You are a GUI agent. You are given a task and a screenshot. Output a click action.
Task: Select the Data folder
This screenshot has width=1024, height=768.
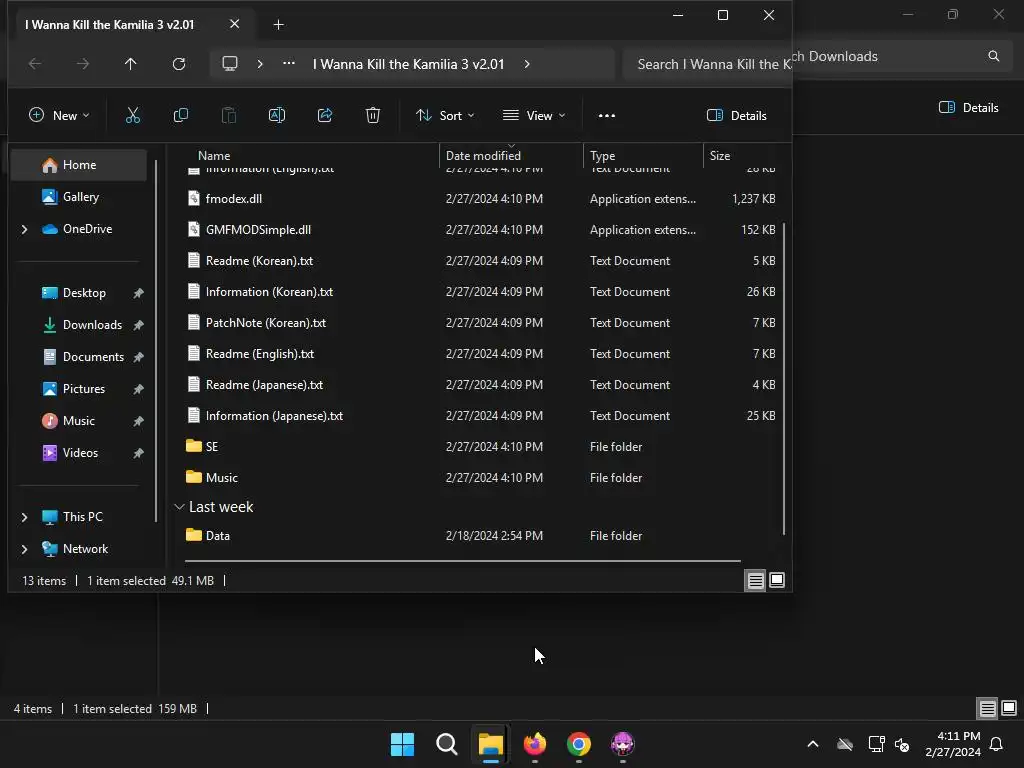480,536
